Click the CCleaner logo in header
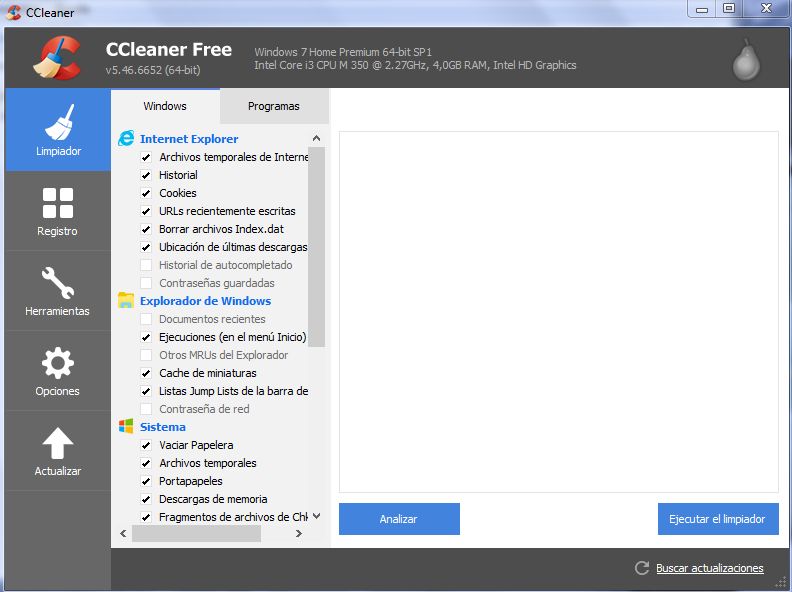Screen dimensions: 792x592 point(58,58)
